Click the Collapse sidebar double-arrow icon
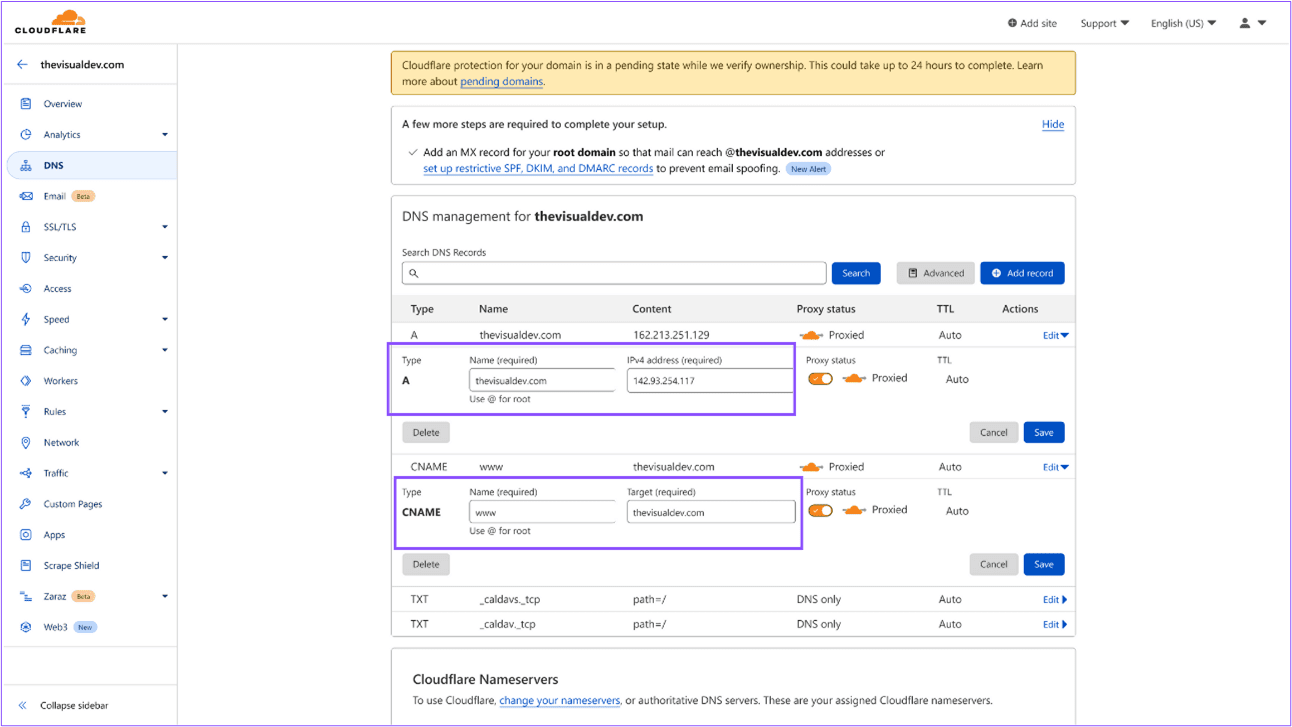The height and width of the screenshot is (727, 1292). coord(23,706)
